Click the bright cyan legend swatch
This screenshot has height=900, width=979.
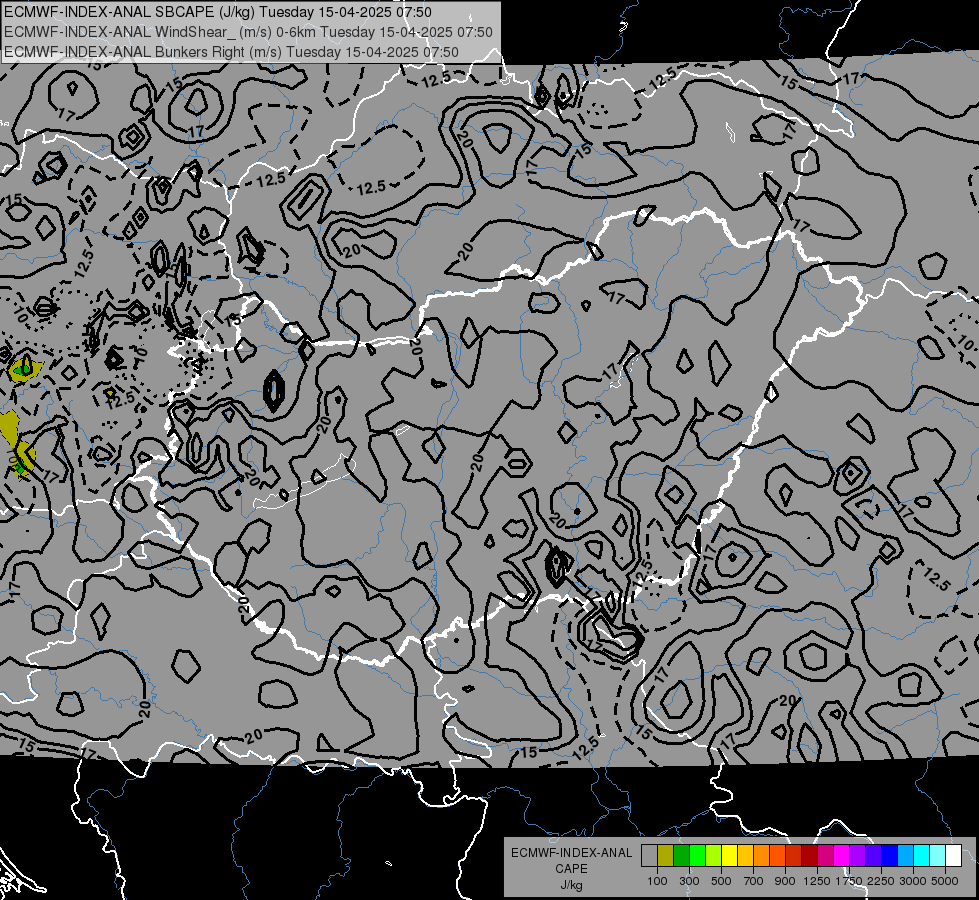922,856
